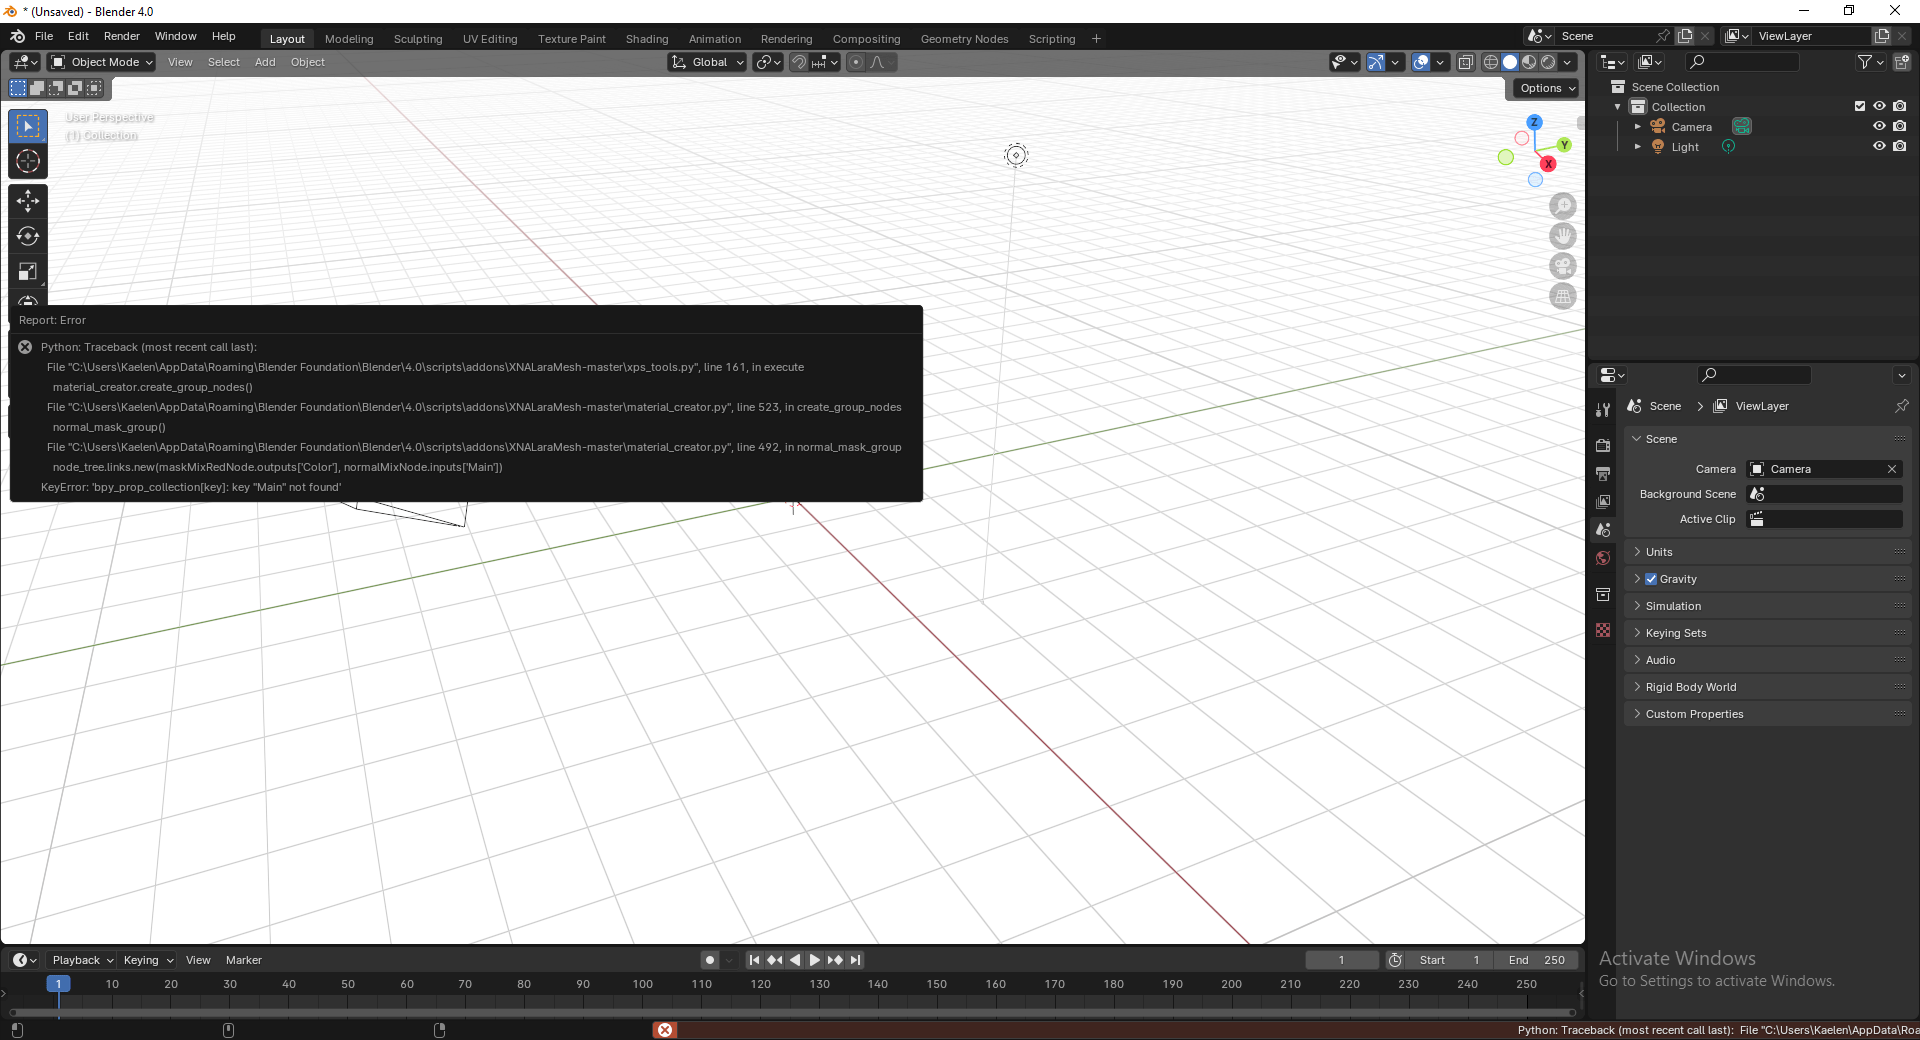This screenshot has width=1920, height=1040.
Task: Open the Output properties tab
Action: pos(1602,473)
